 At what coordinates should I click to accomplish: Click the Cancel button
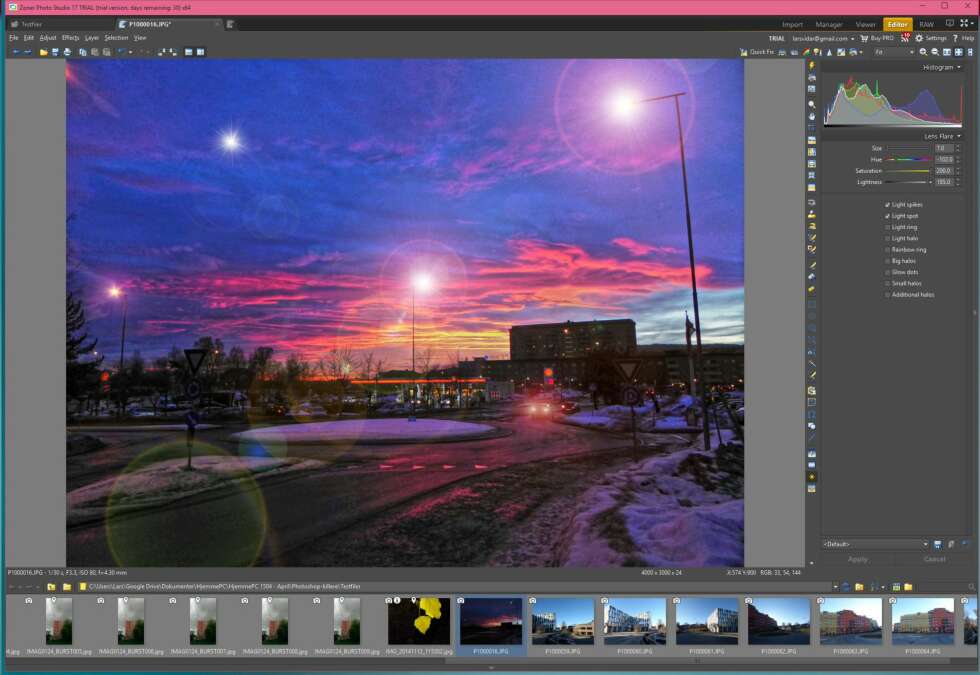tap(934, 559)
